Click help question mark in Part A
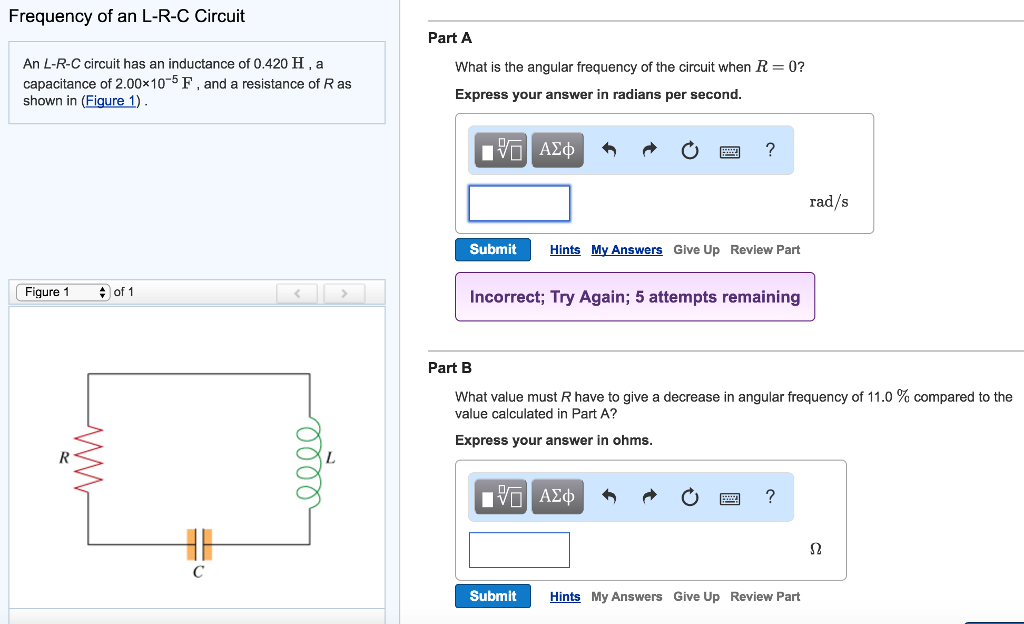 (x=769, y=150)
